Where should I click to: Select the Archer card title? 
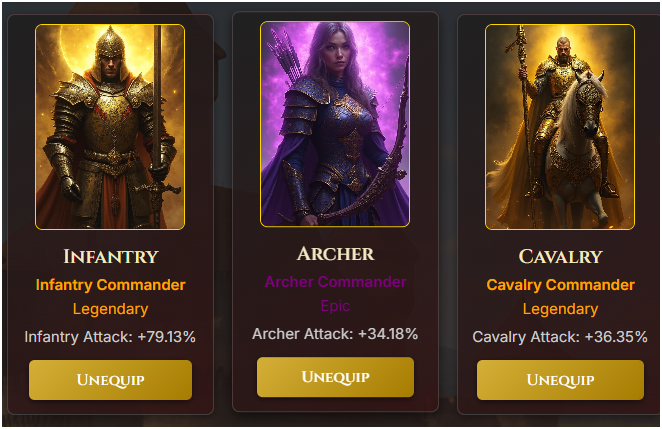point(335,254)
